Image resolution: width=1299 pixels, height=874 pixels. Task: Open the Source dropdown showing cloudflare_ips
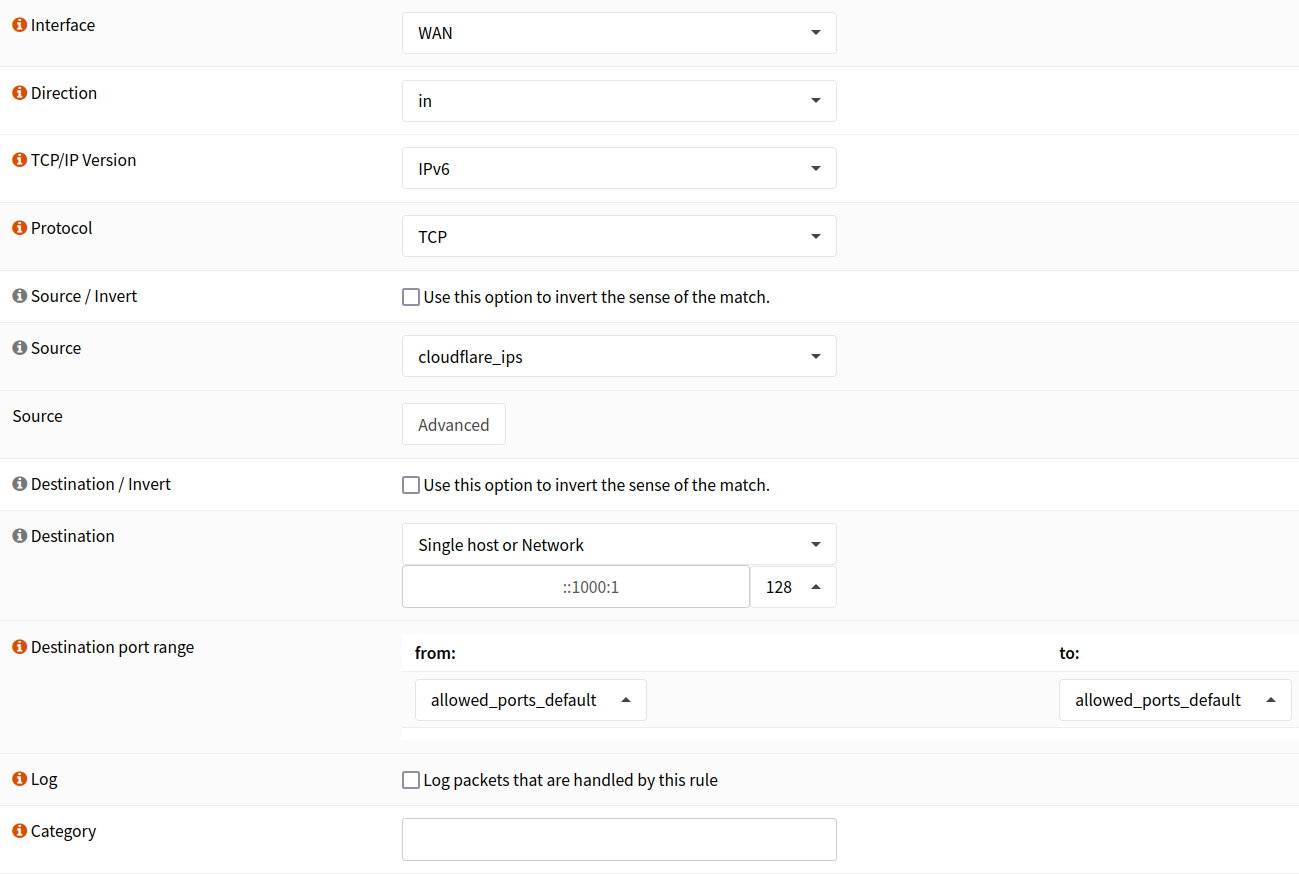618,356
